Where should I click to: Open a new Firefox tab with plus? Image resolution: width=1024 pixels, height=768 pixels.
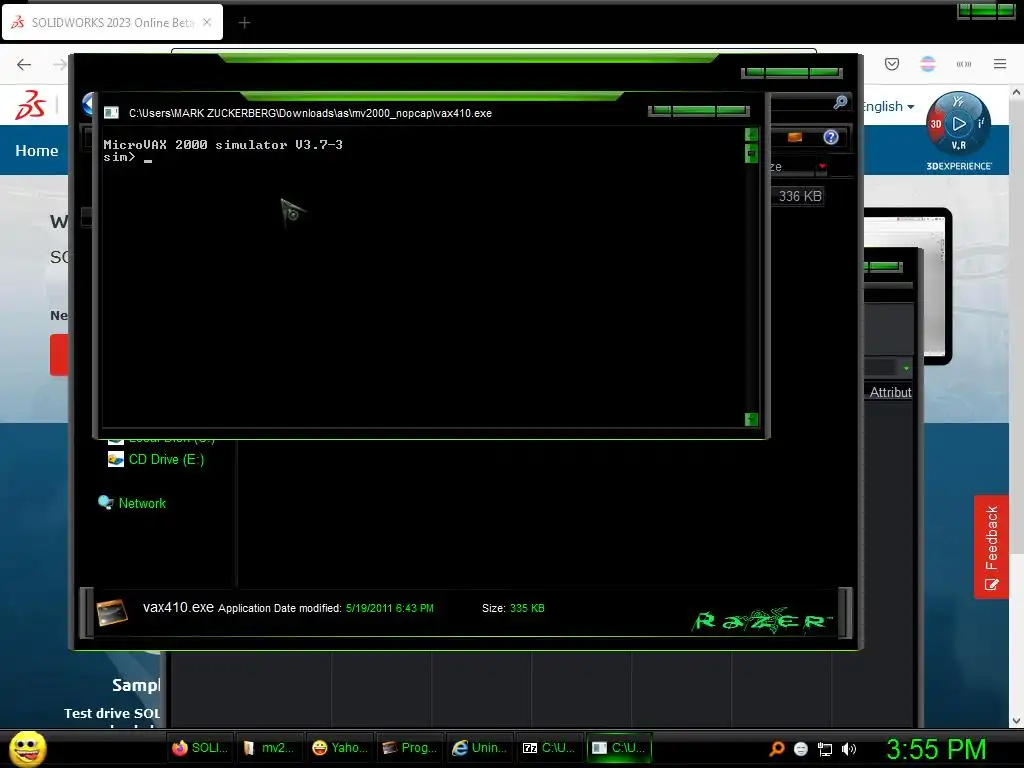pos(244,23)
